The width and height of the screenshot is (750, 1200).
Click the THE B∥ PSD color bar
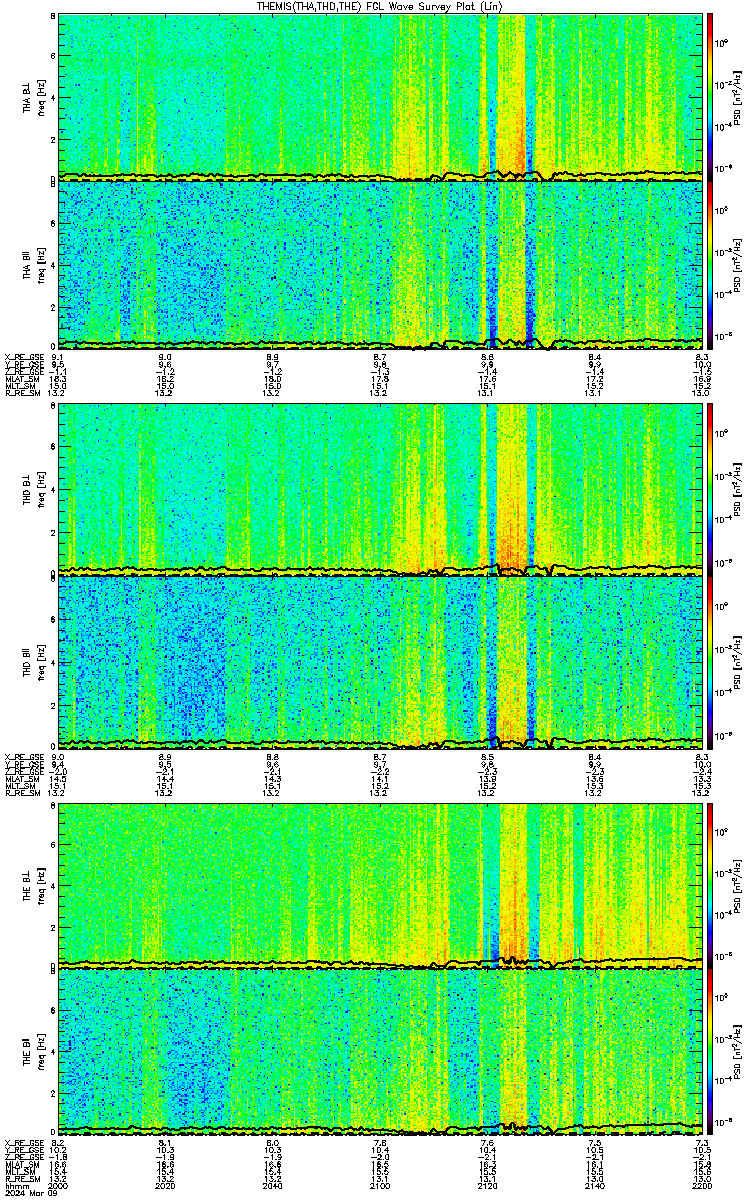click(710, 1051)
